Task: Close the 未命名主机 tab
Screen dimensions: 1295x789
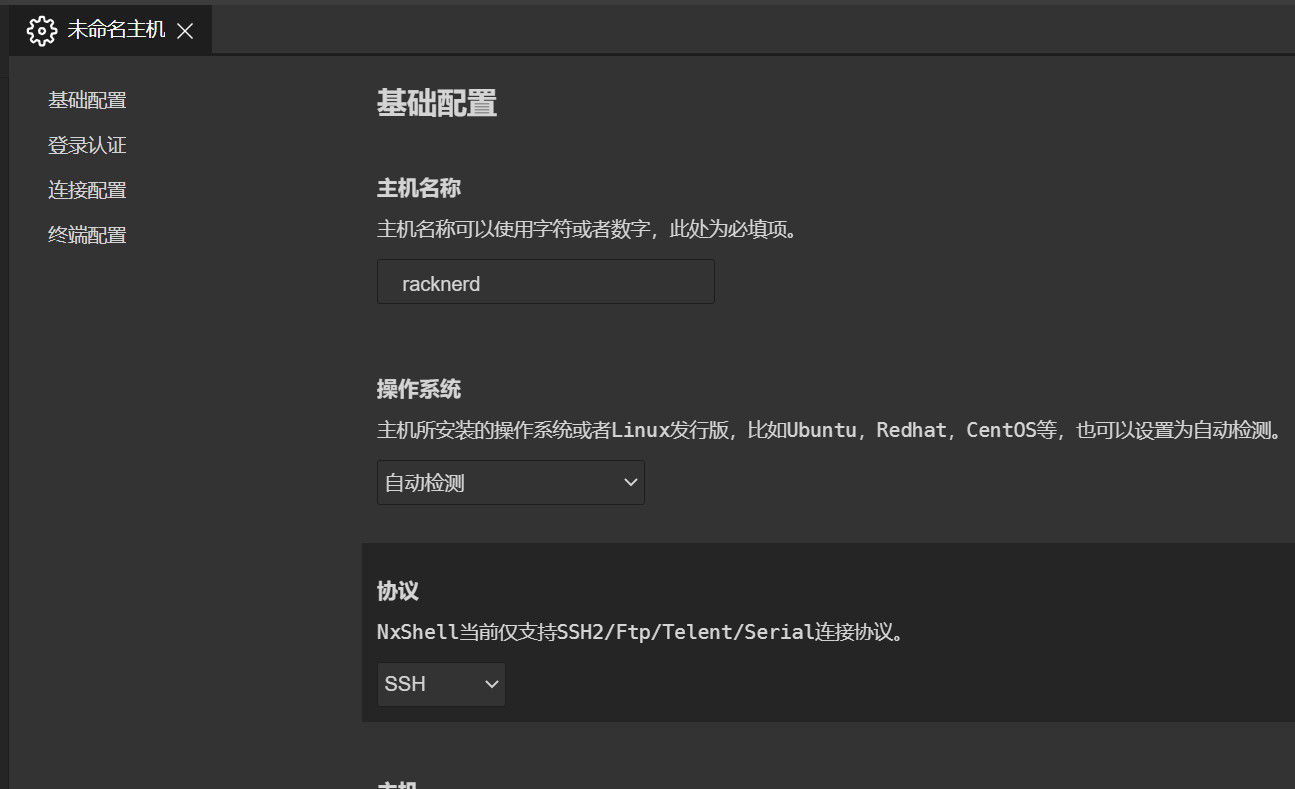Action: 185,31
